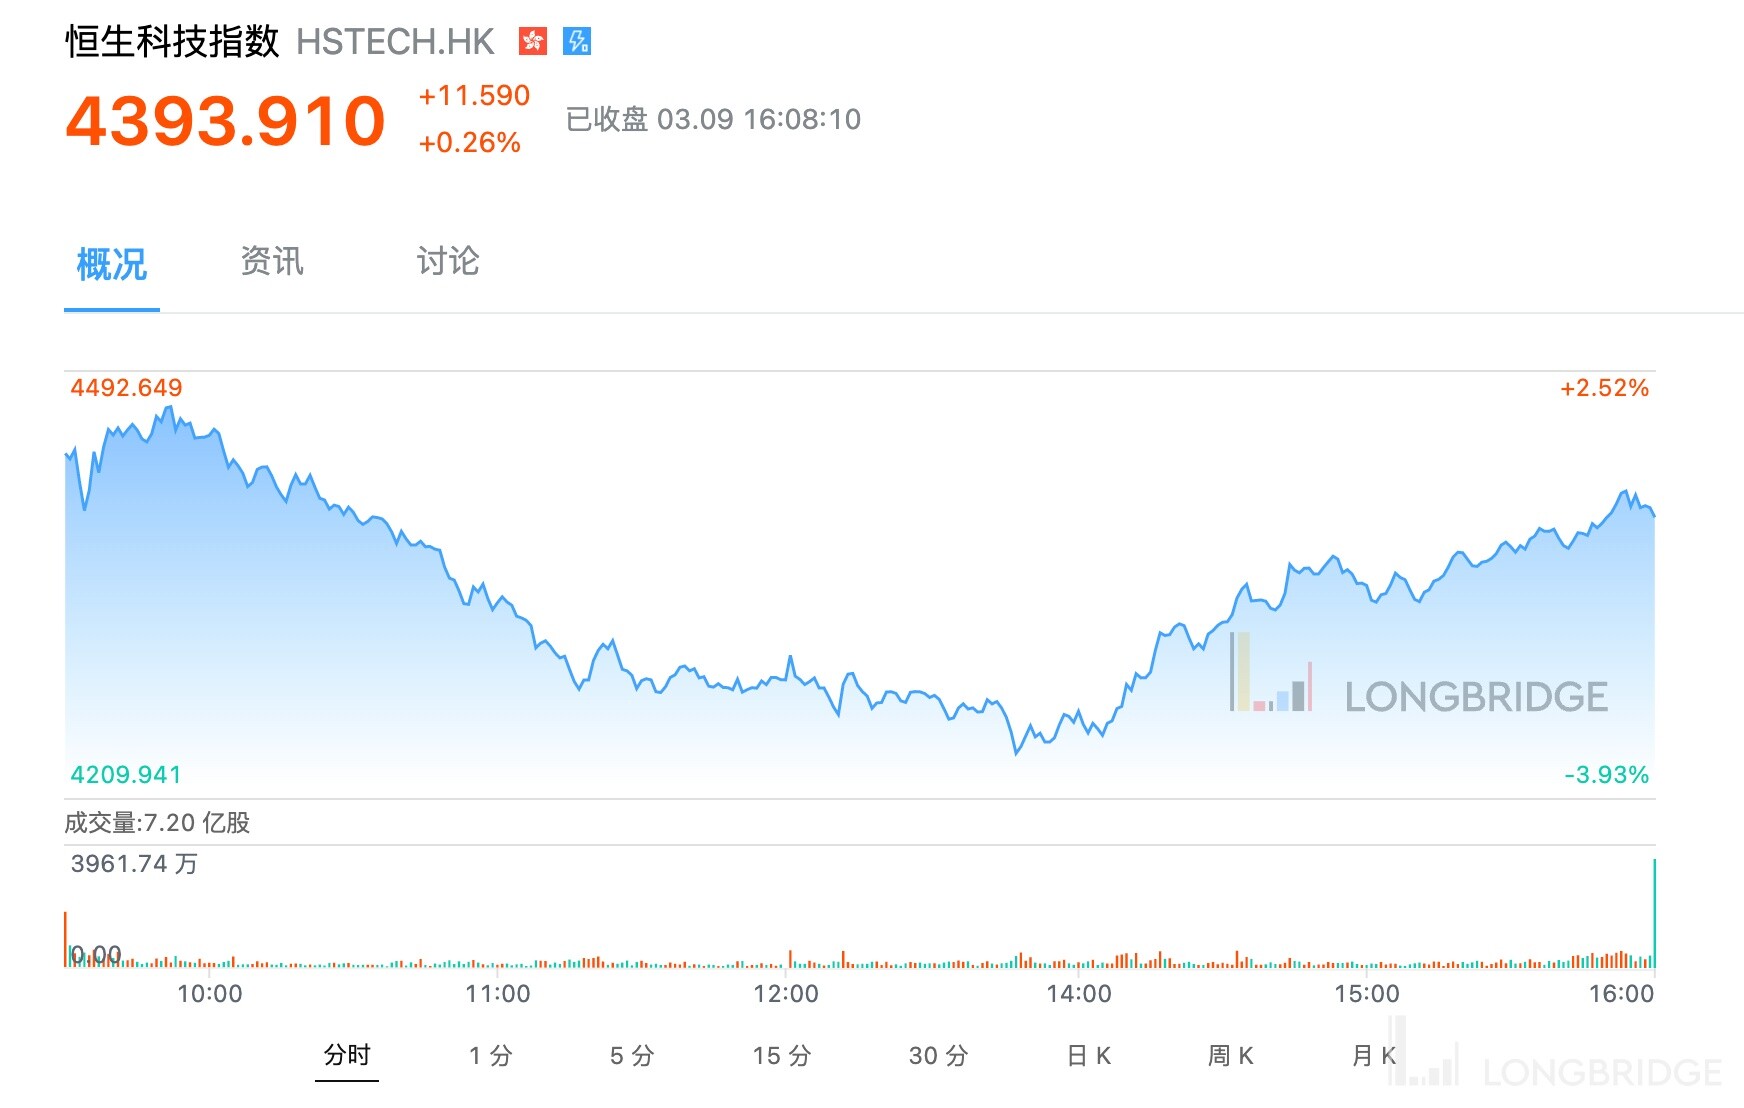1744x1108 pixels.
Task: Click the Hong Kong flag icon
Action: coord(533,41)
